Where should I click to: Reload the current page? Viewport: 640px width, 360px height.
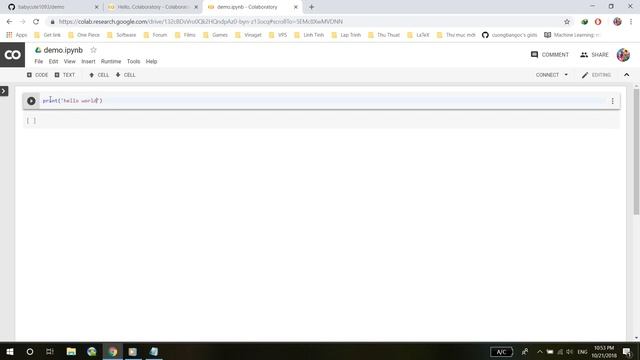tap(36, 22)
